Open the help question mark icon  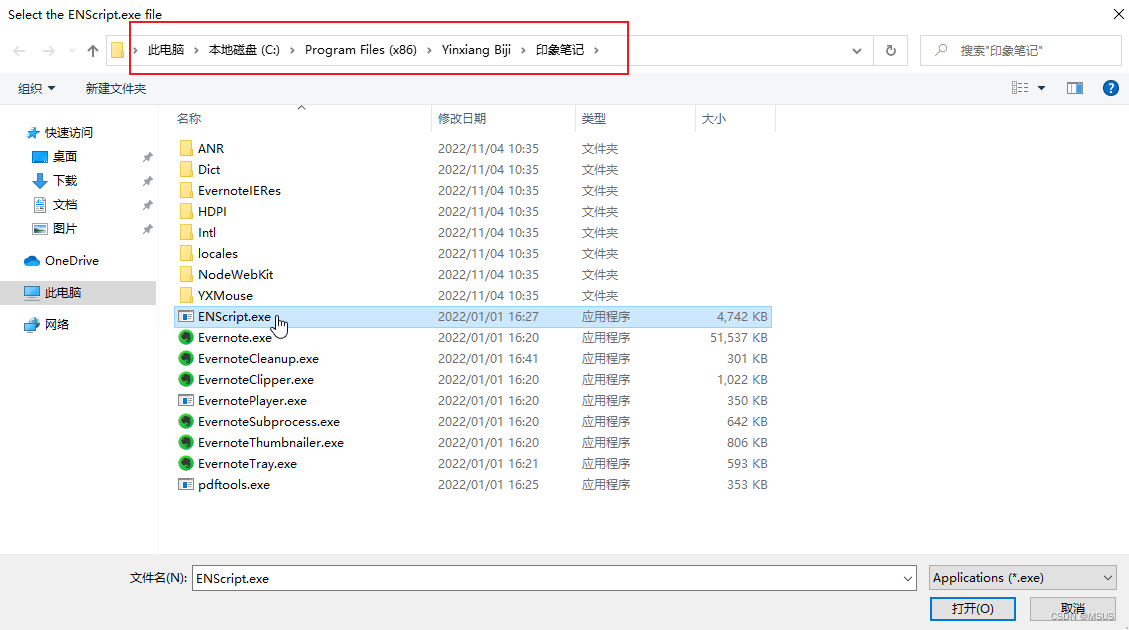(1110, 88)
